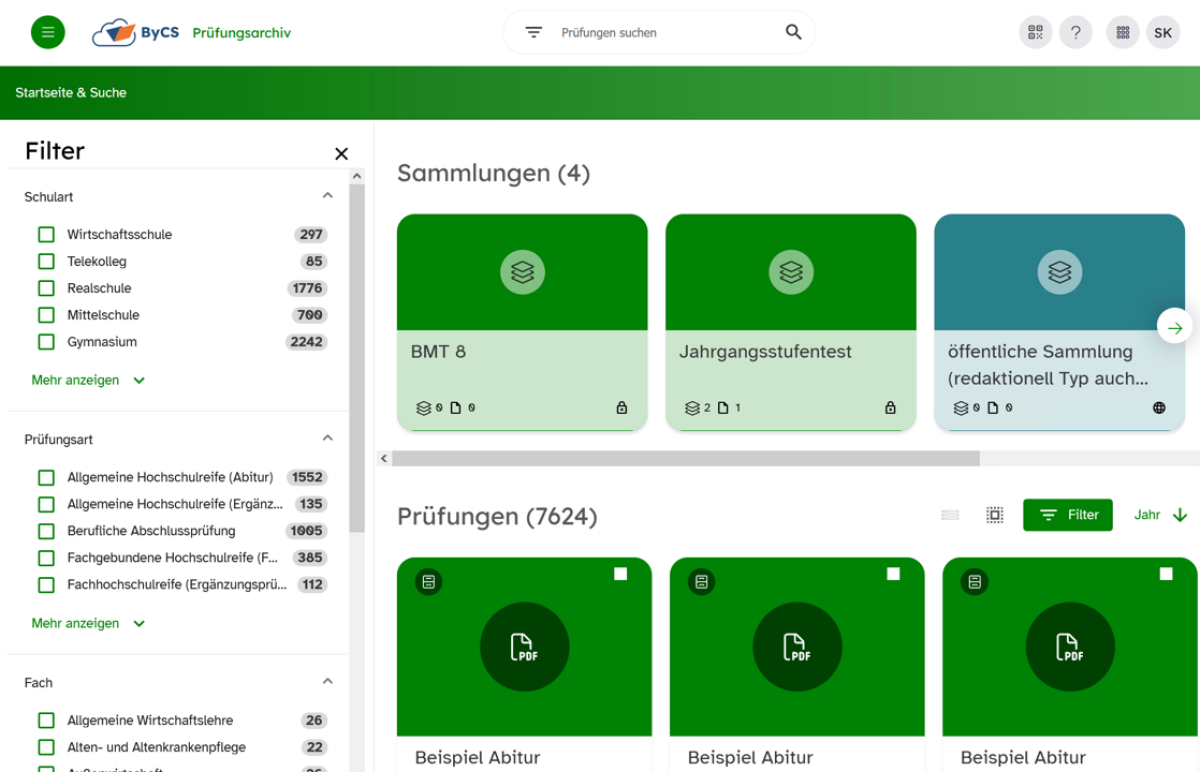The height and width of the screenshot is (772, 1200).
Task: Open search filter options icon
Action: pyautogui.click(x=534, y=33)
